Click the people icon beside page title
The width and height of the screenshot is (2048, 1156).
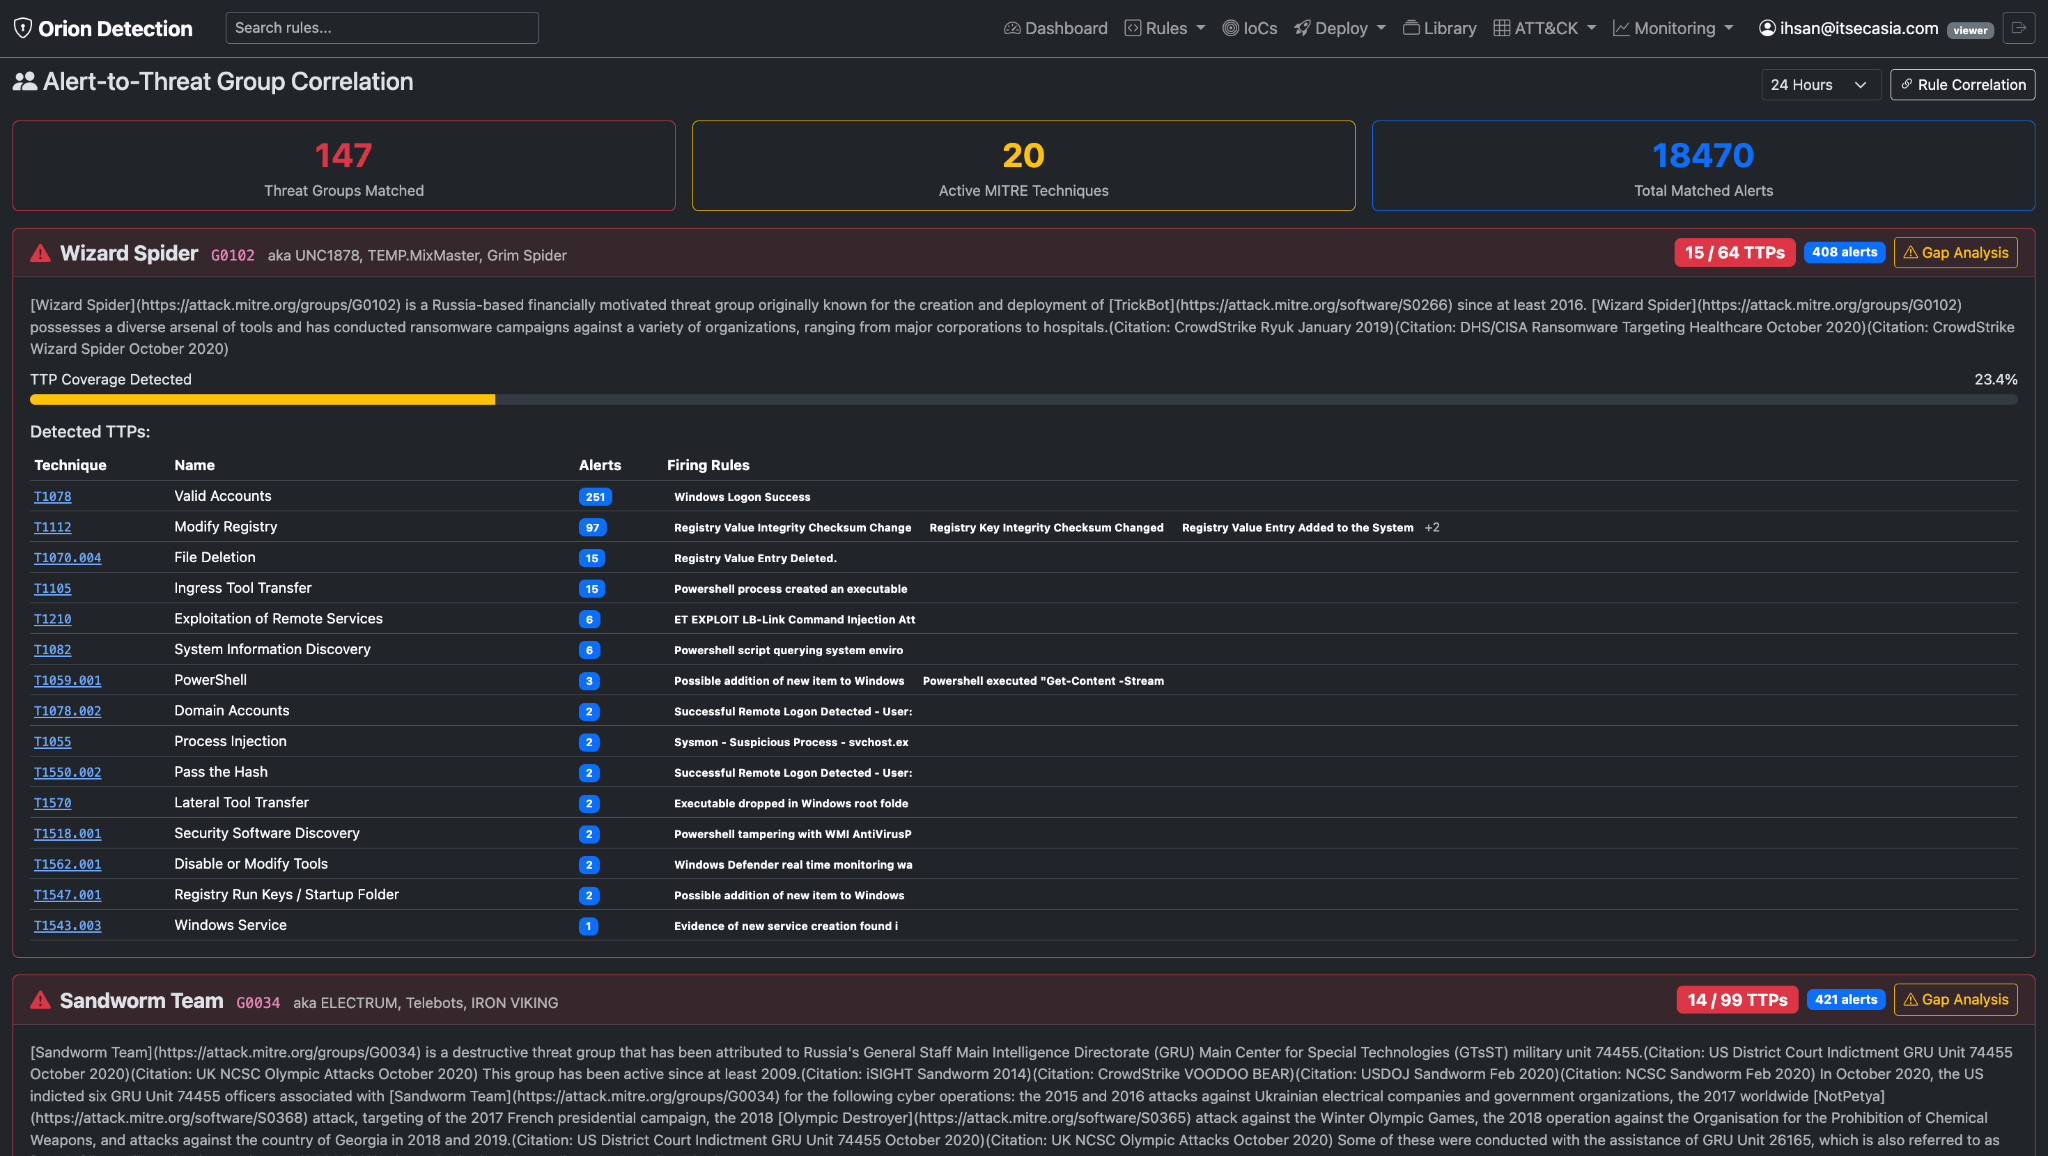coord(25,82)
